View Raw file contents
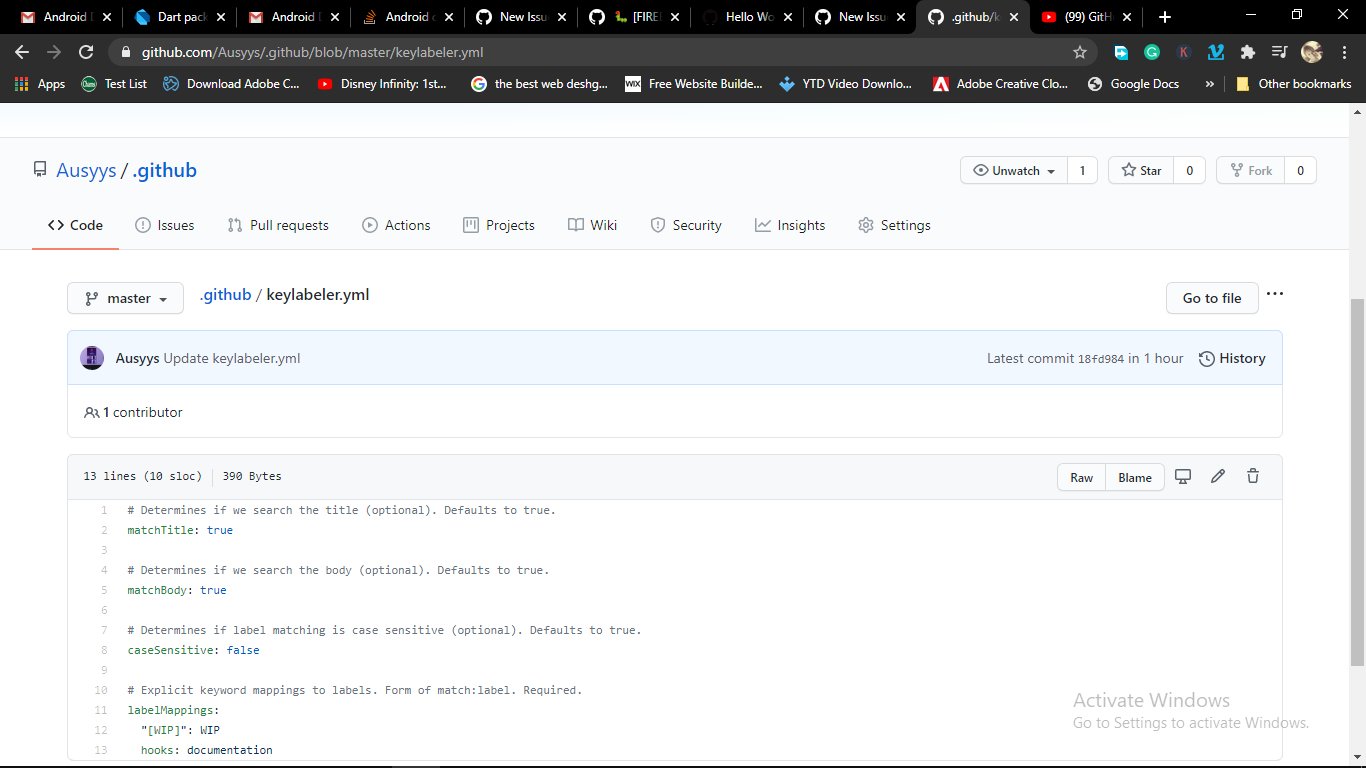 [1082, 477]
